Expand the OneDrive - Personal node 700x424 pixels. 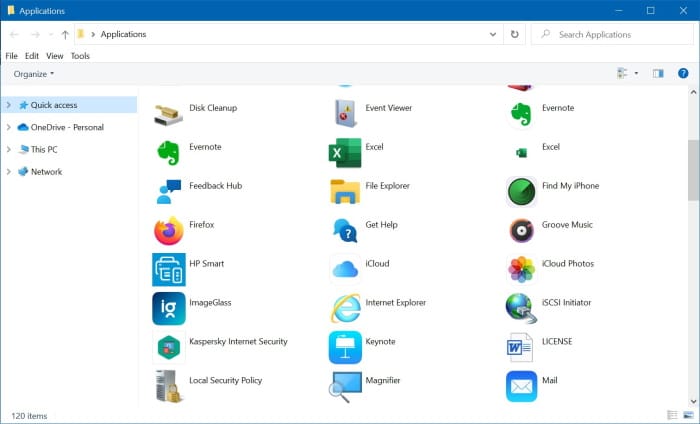[x=8, y=127]
